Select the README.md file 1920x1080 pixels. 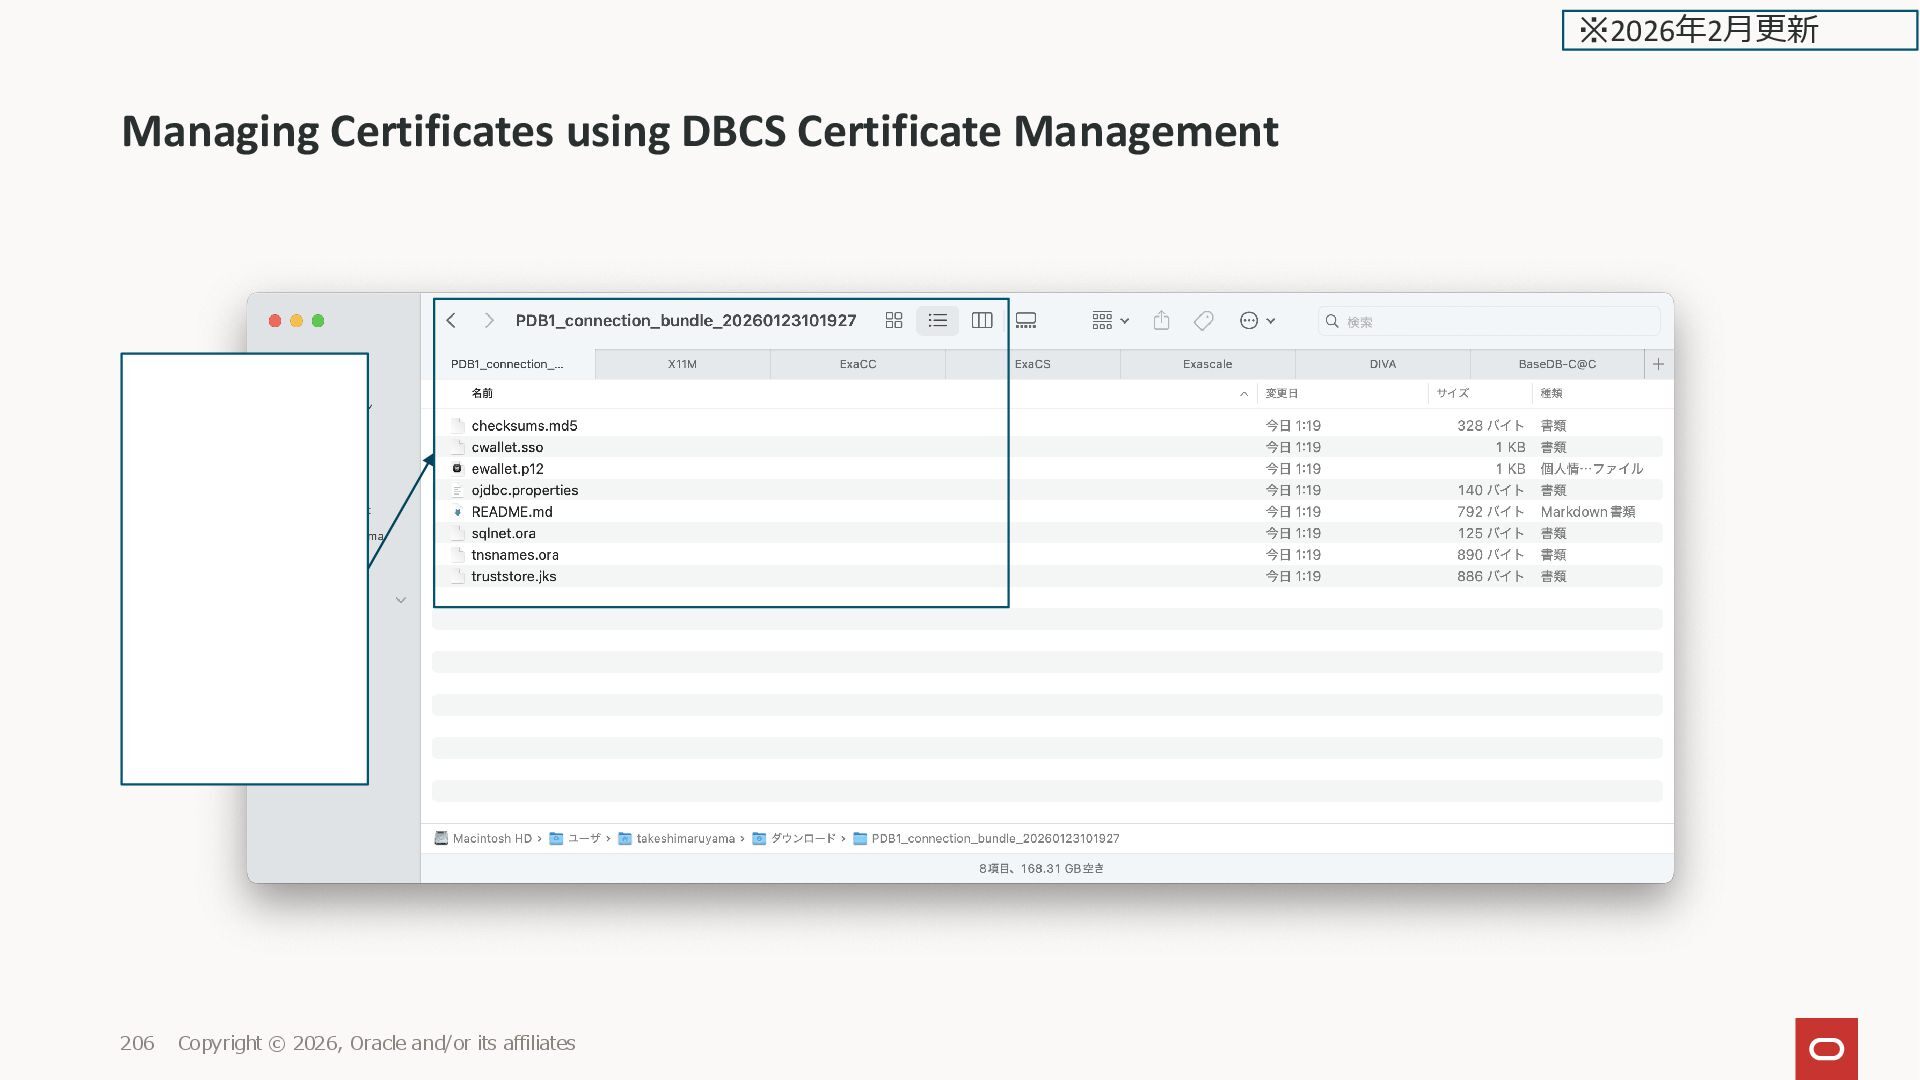coord(511,511)
